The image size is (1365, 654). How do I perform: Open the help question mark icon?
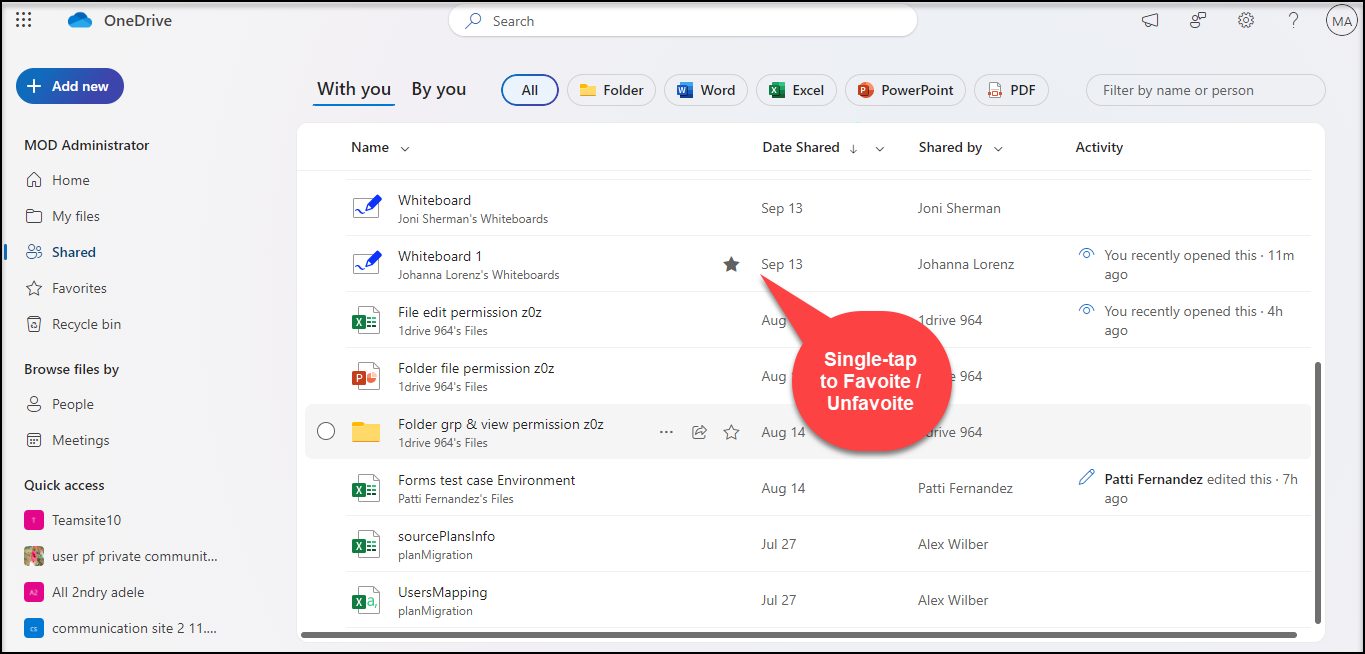point(1293,20)
